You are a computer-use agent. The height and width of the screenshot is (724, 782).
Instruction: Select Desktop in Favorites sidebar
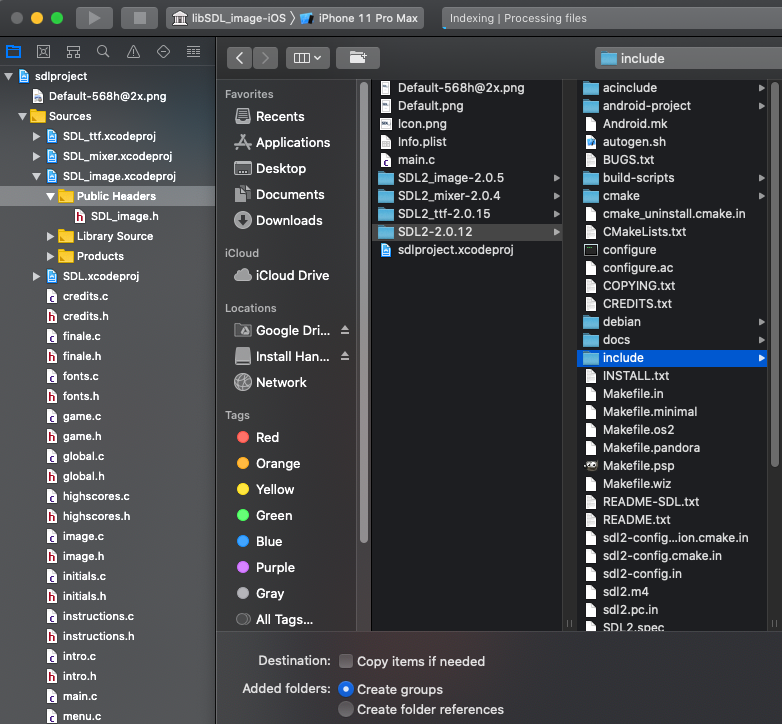270,168
